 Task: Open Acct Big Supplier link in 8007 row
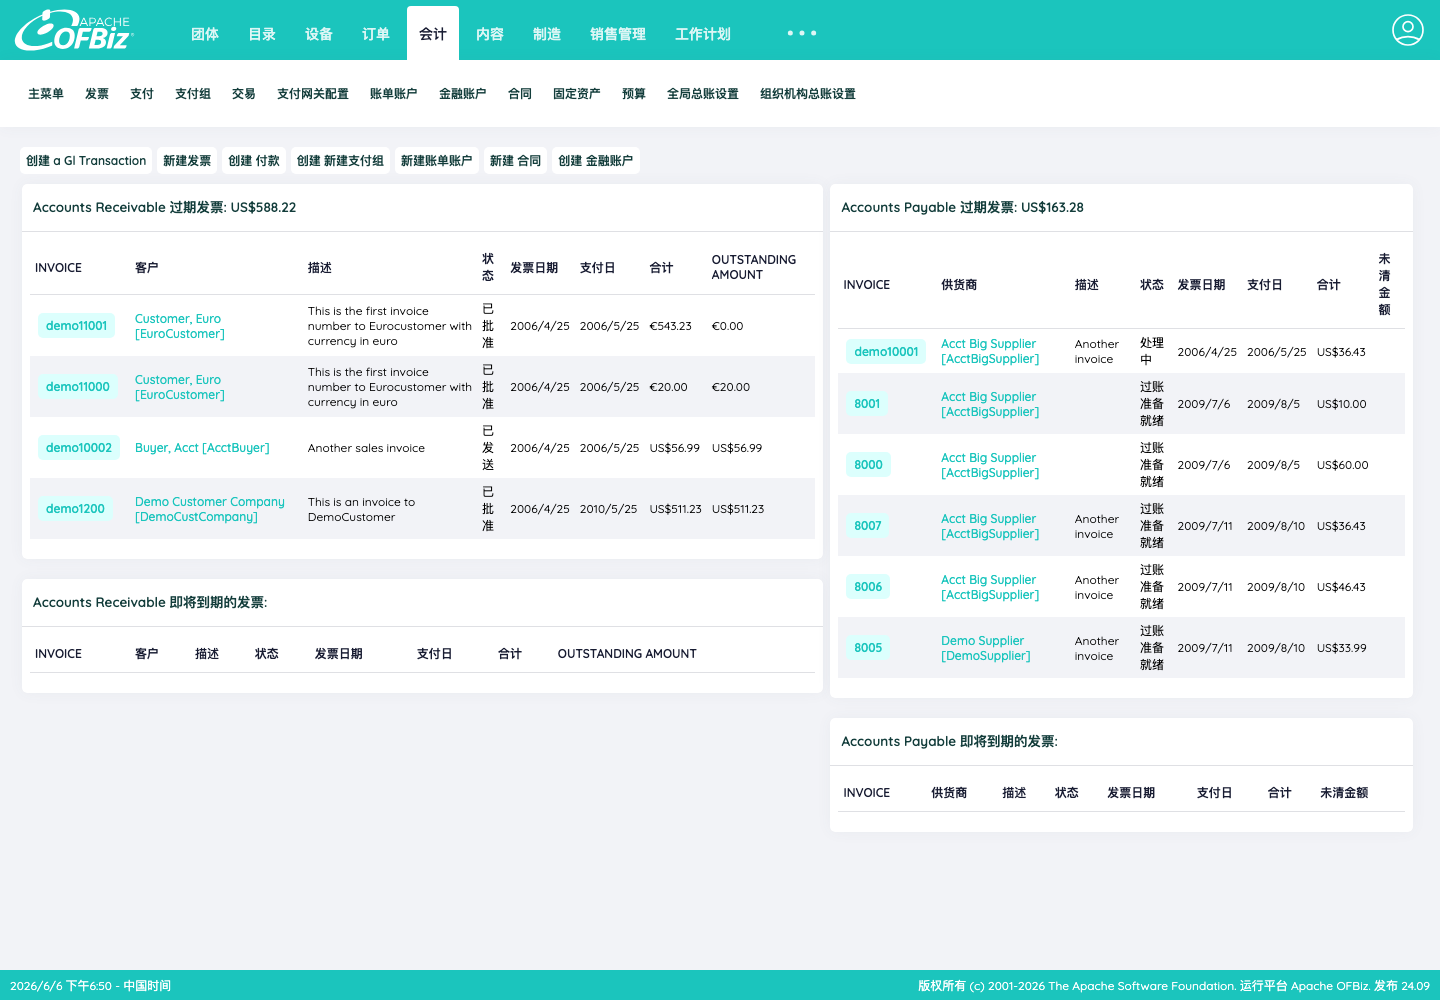(990, 526)
